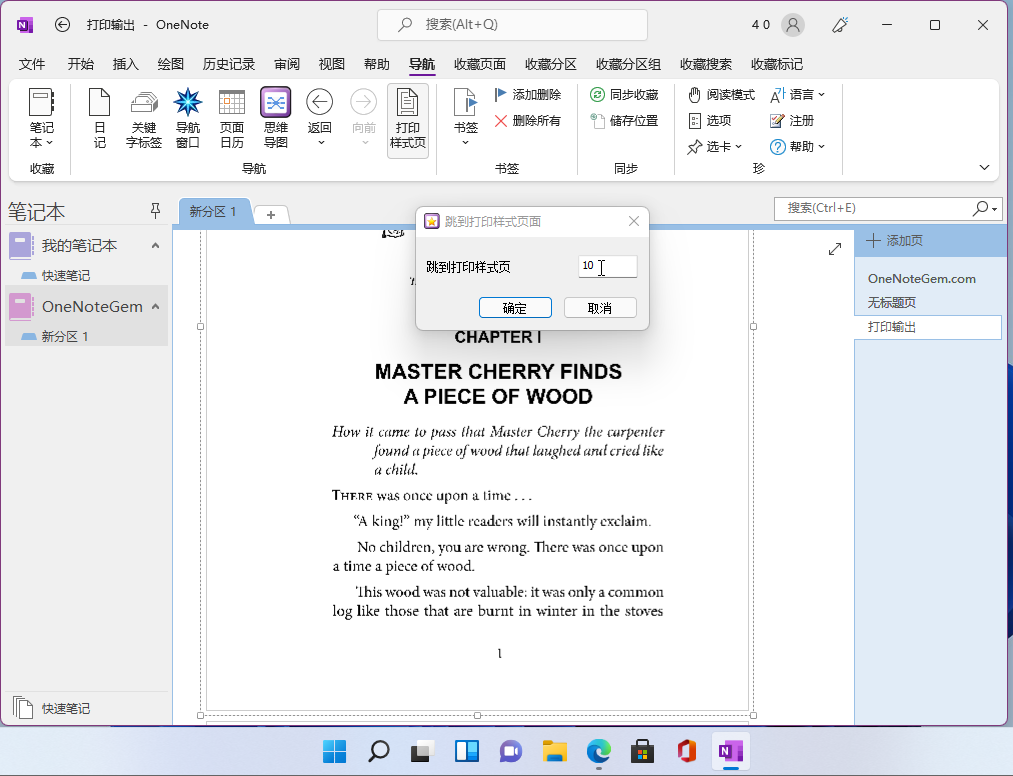Viewport: 1013px width, 776px height.
Task: Open the 帮助 help dropdown in ribbon
Action: (798, 147)
